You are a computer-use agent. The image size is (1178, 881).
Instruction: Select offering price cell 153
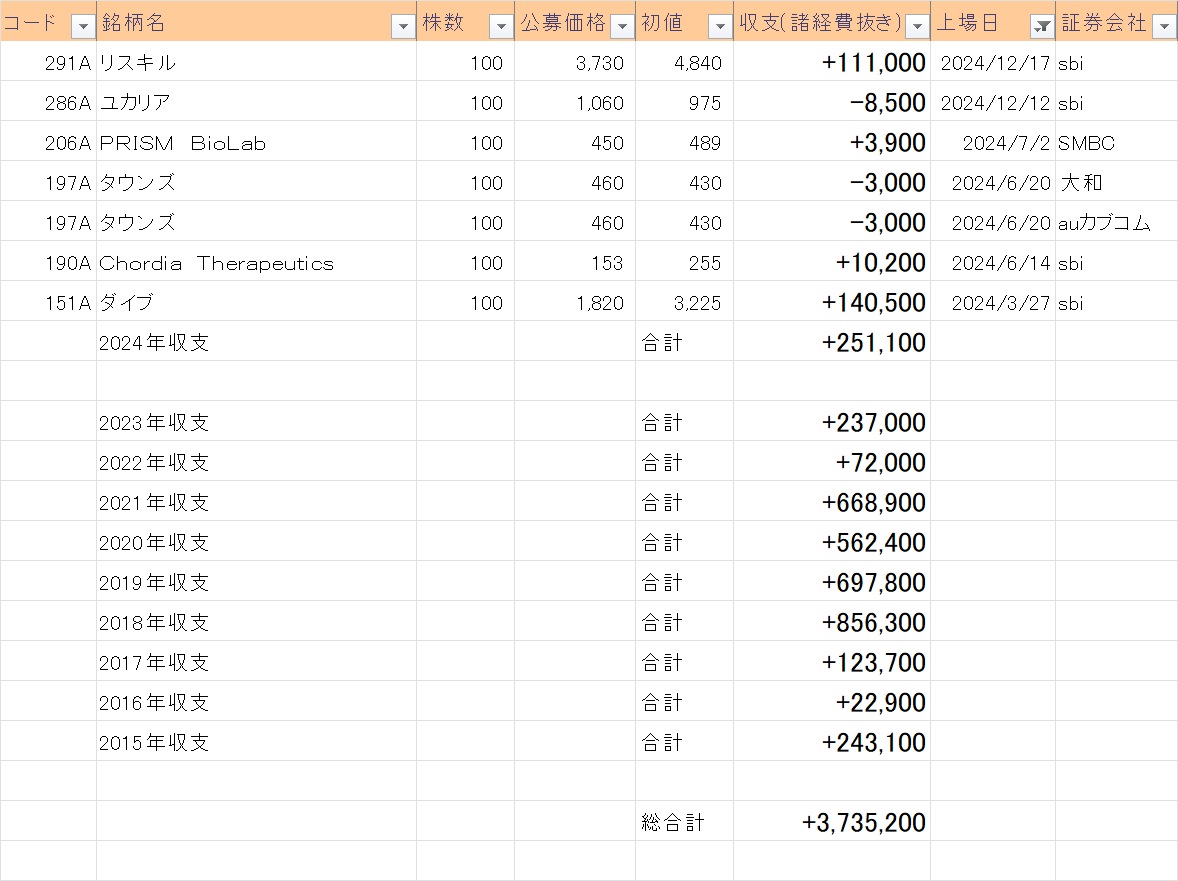[x=575, y=261]
